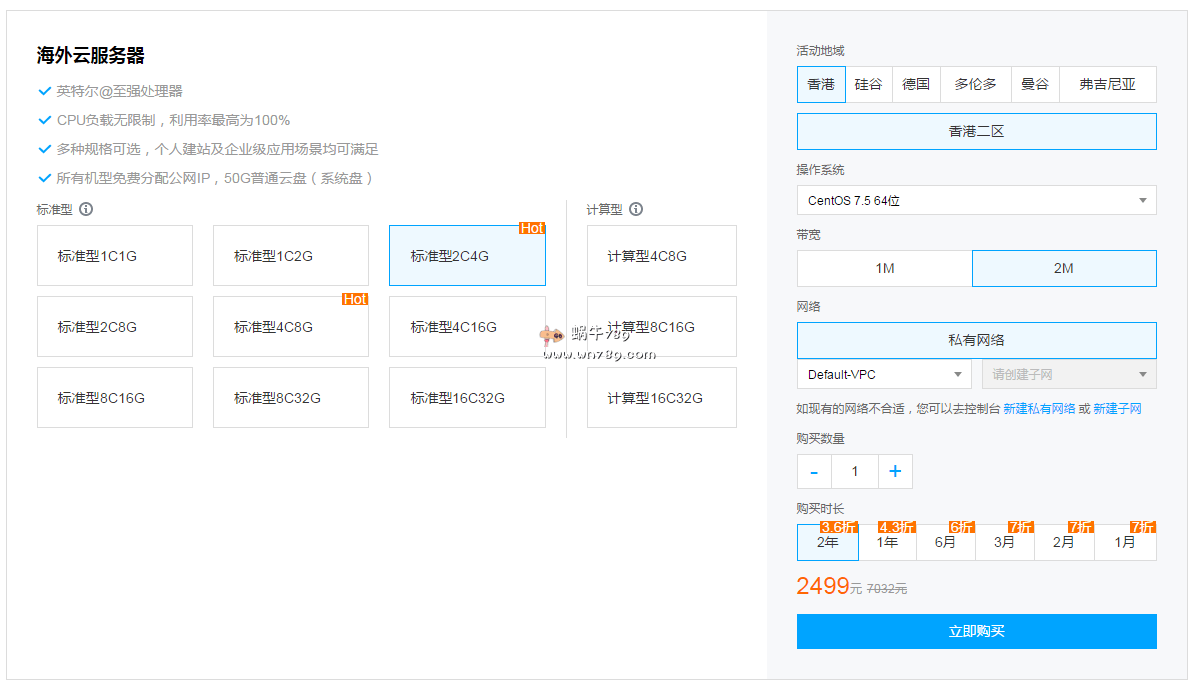Select the 标准型1C1G server option

(x=115, y=256)
